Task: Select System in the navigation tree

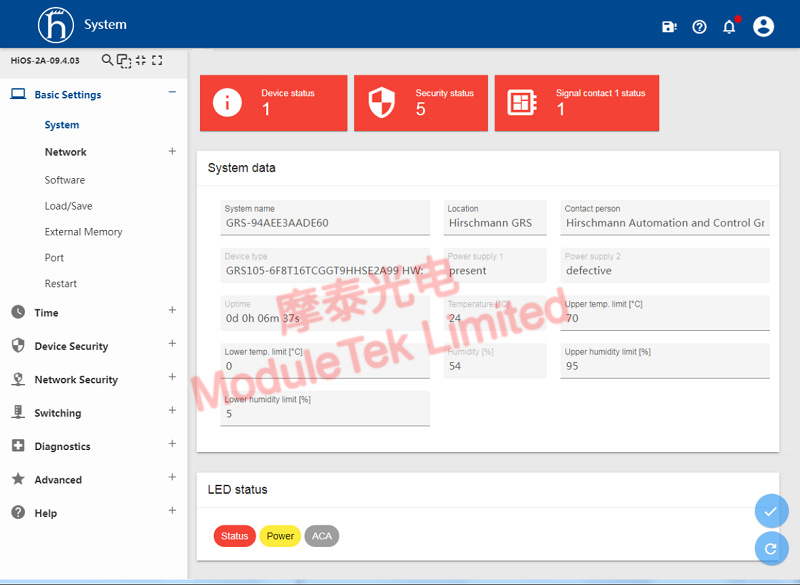Action: pos(62,125)
